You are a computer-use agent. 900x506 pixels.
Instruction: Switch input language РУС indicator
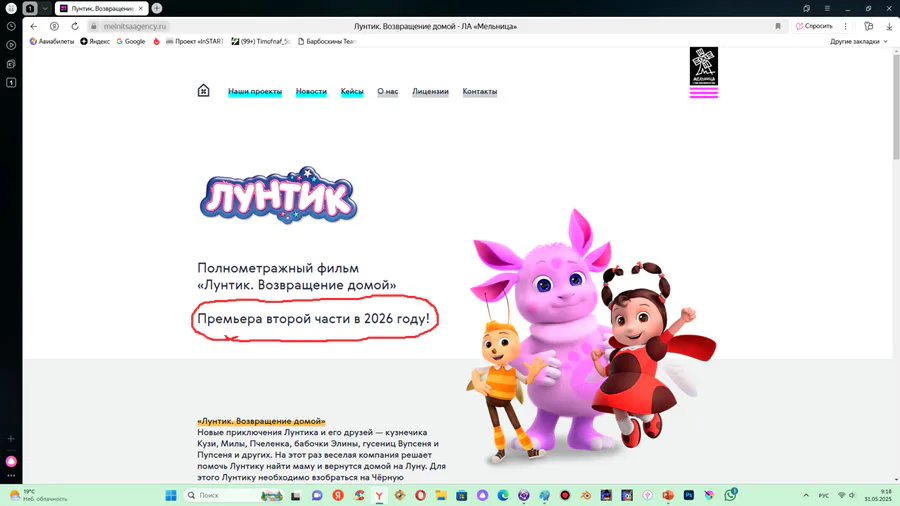[824, 495]
